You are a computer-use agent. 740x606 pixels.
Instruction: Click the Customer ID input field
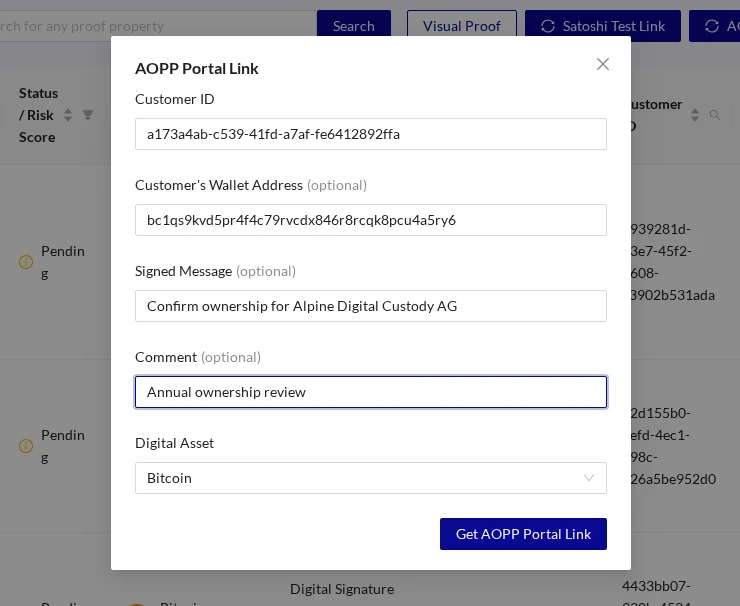pyautogui.click(x=370, y=134)
